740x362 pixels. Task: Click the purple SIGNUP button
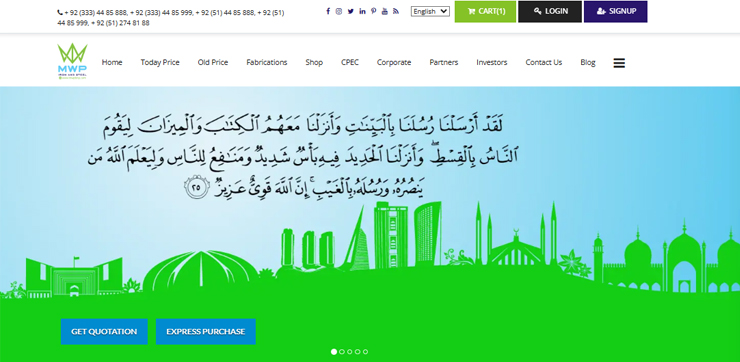(x=616, y=11)
